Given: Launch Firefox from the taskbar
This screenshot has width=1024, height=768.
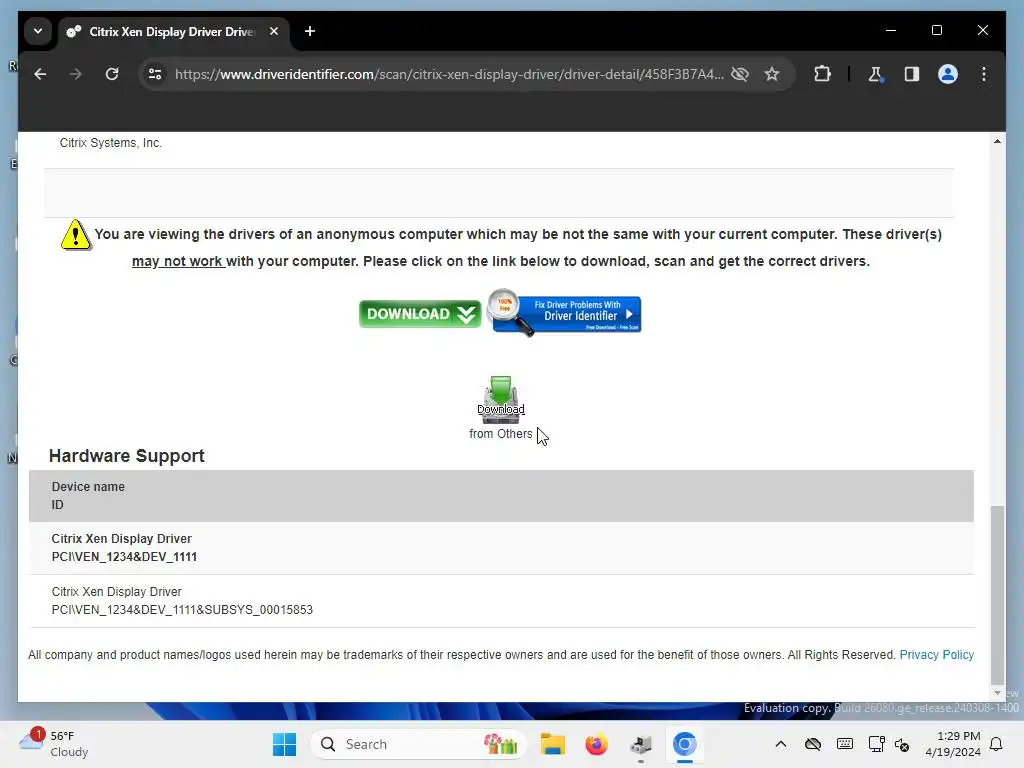Looking at the screenshot, I should click(x=596, y=744).
